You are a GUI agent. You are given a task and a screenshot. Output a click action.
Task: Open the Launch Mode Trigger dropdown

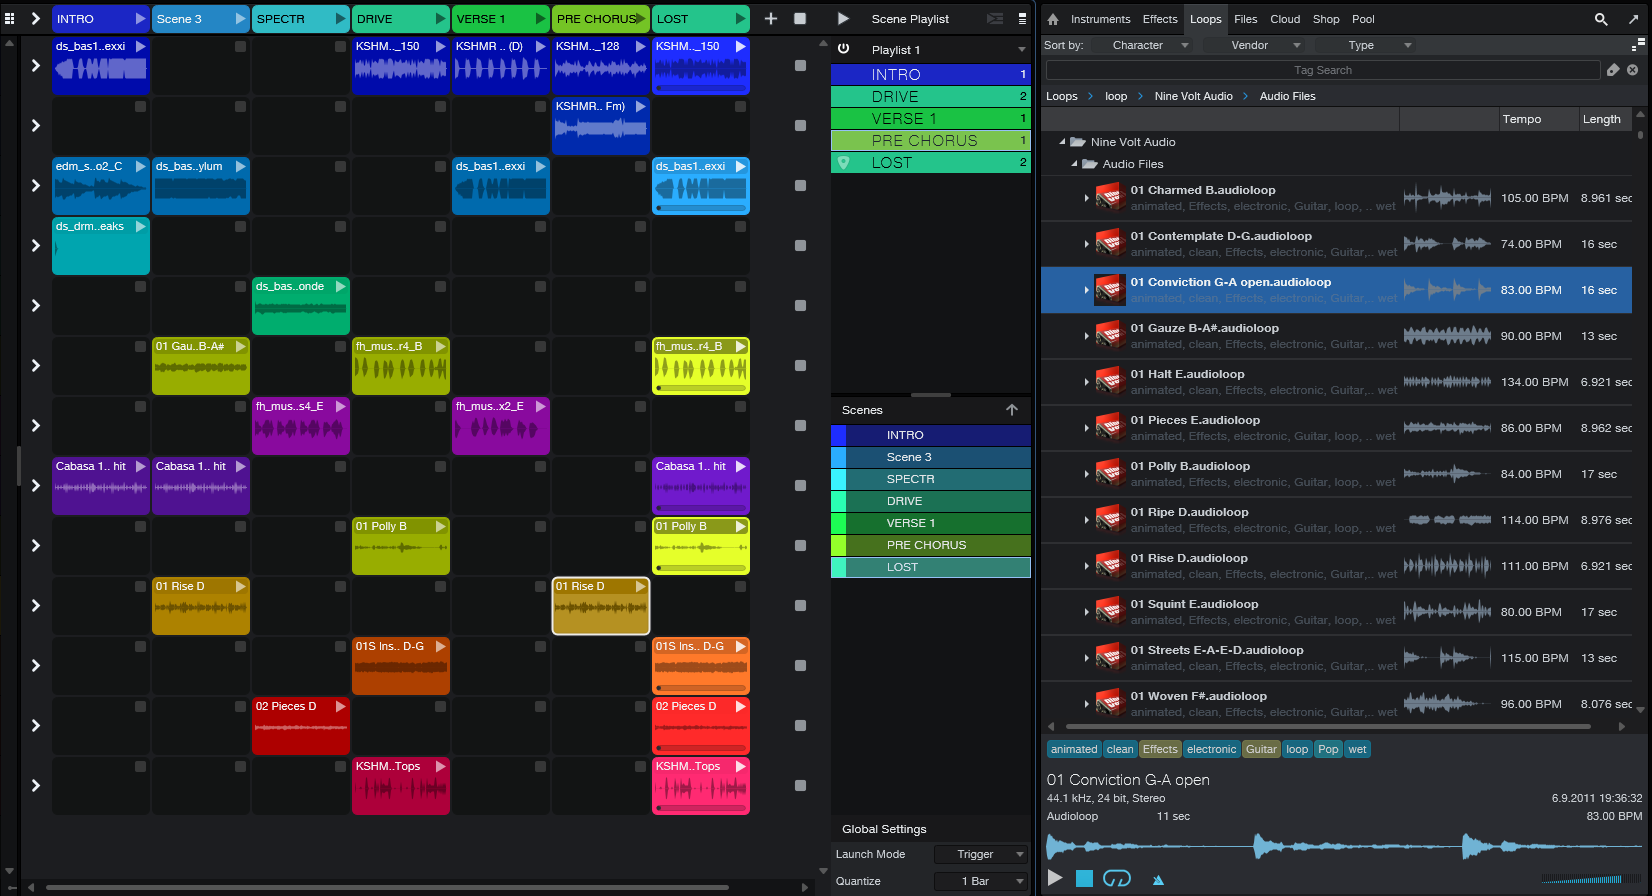(981, 854)
